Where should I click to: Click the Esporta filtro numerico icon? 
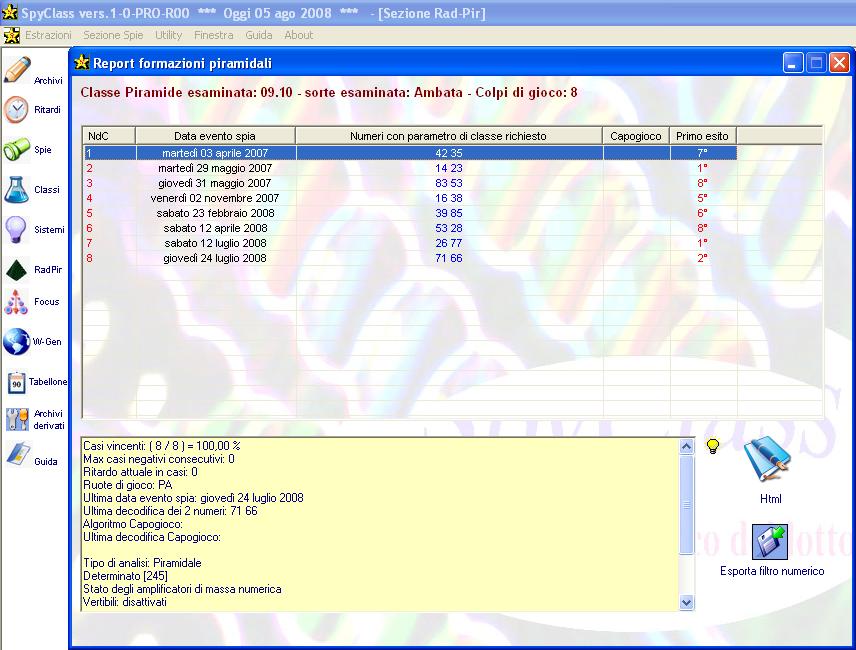click(770, 543)
